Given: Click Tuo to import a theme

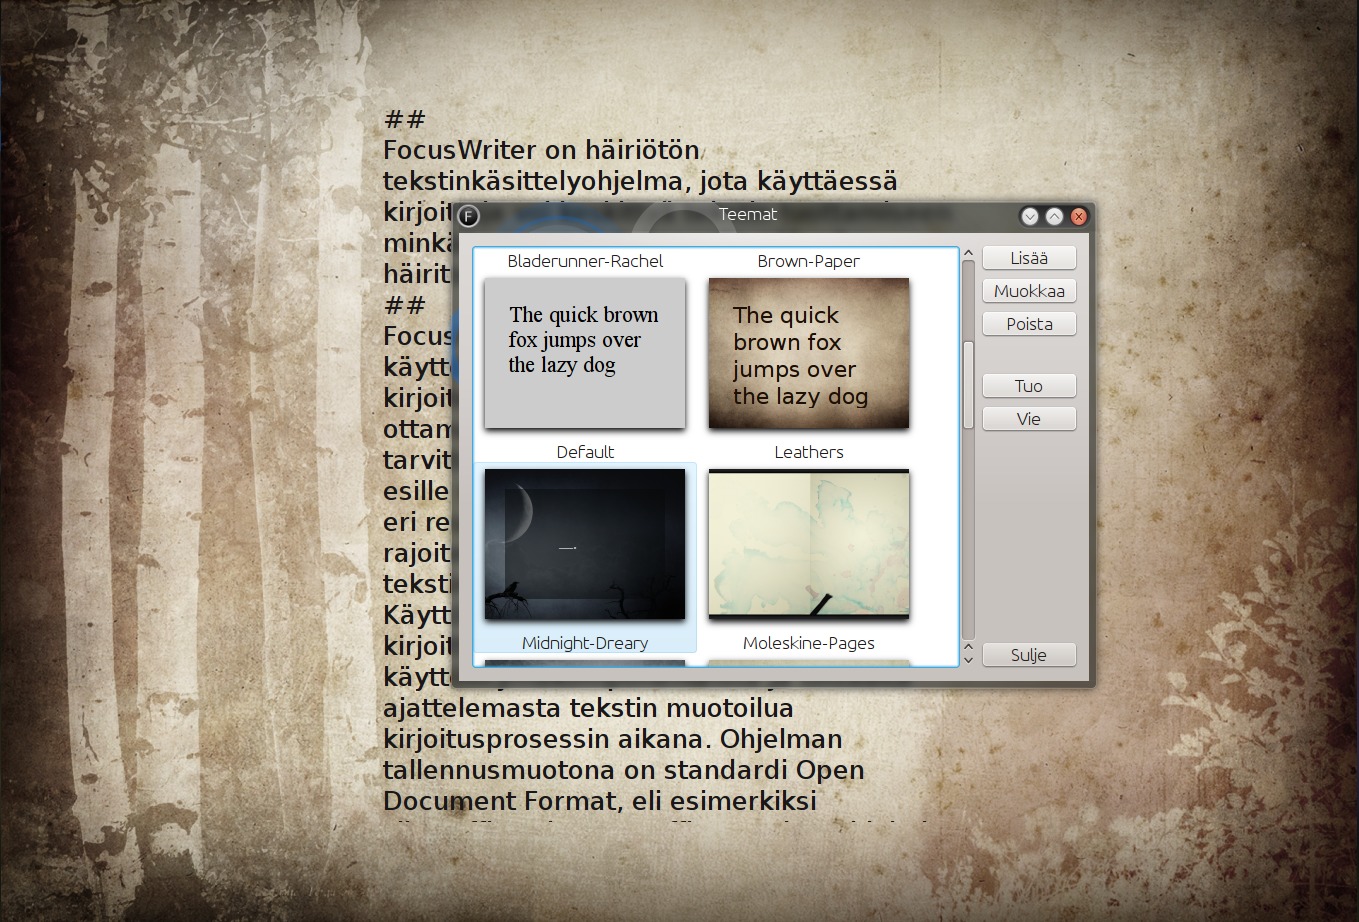Looking at the screenshot, I should [1029, 386].
